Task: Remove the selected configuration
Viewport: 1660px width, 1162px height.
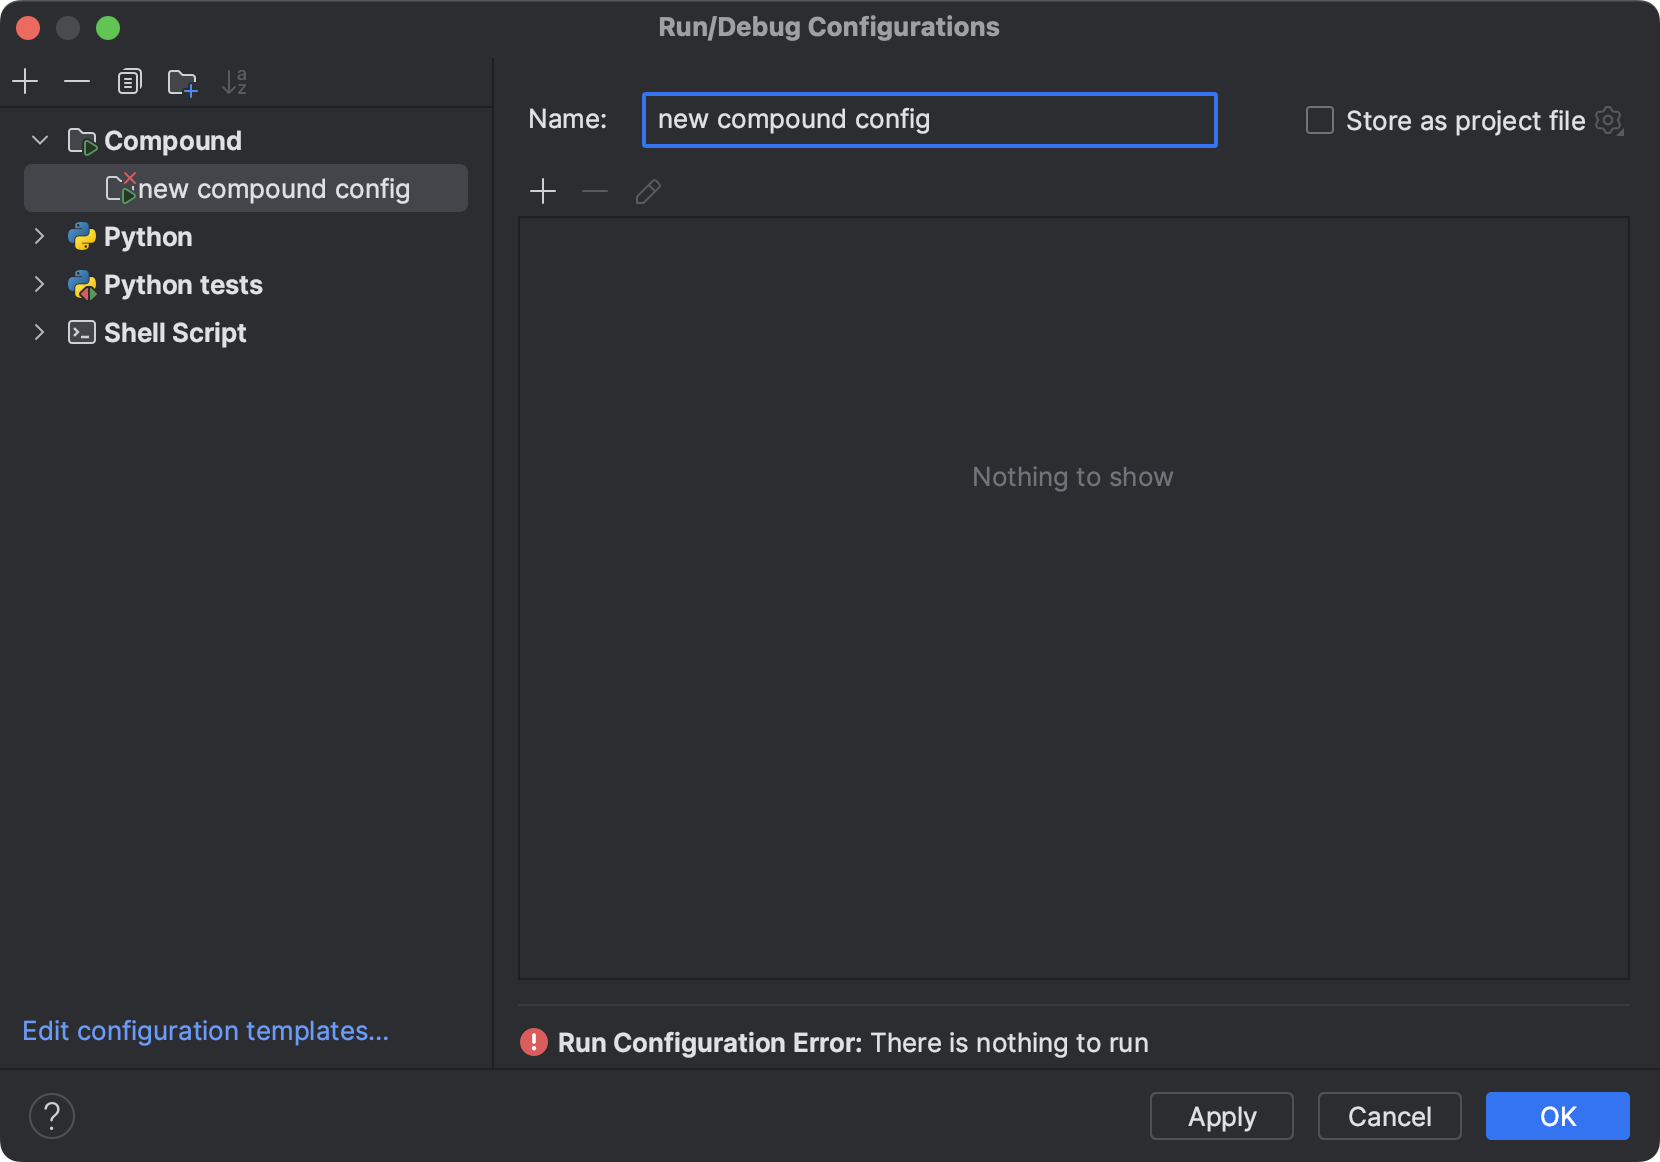Action: pos(77,81)
